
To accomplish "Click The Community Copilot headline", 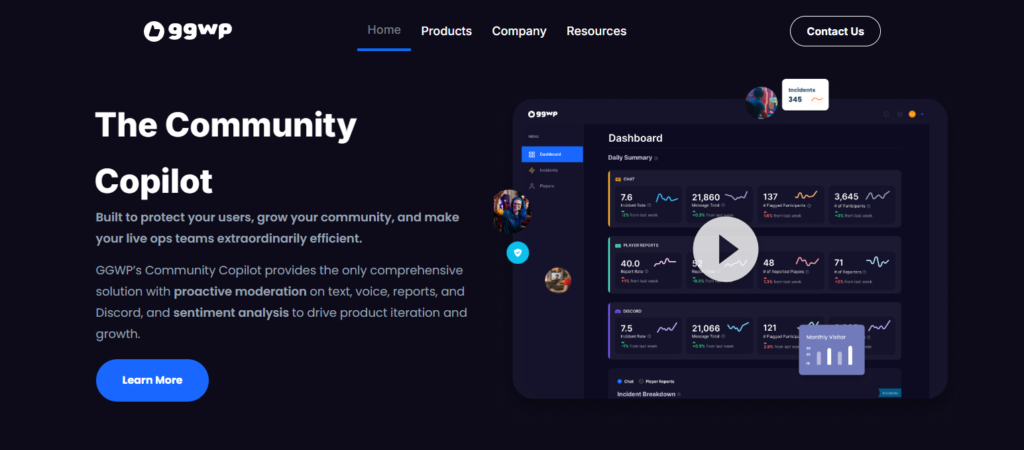I will (226, 152).
